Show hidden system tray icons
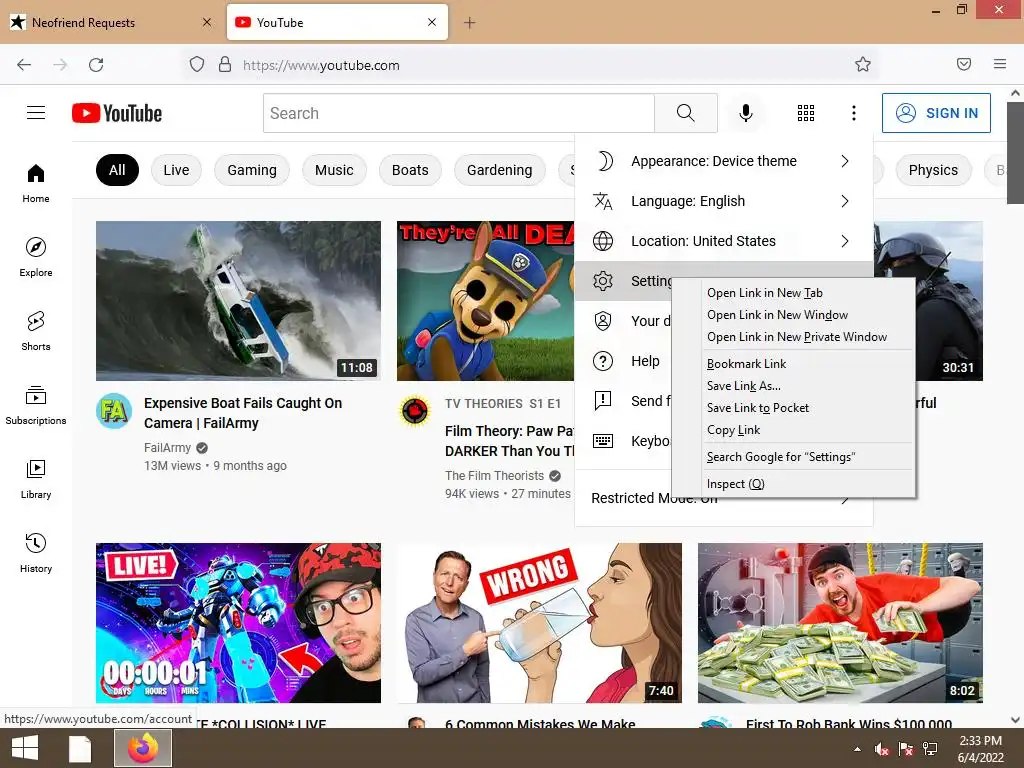This screenshot has width=1024, height=768. (x=857, y=749)
